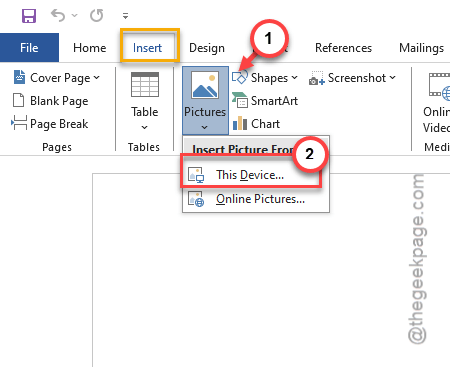Expand the Customize Quick Access Toolbar menu
The image size is (450, 367).
[x=125, y=16]
